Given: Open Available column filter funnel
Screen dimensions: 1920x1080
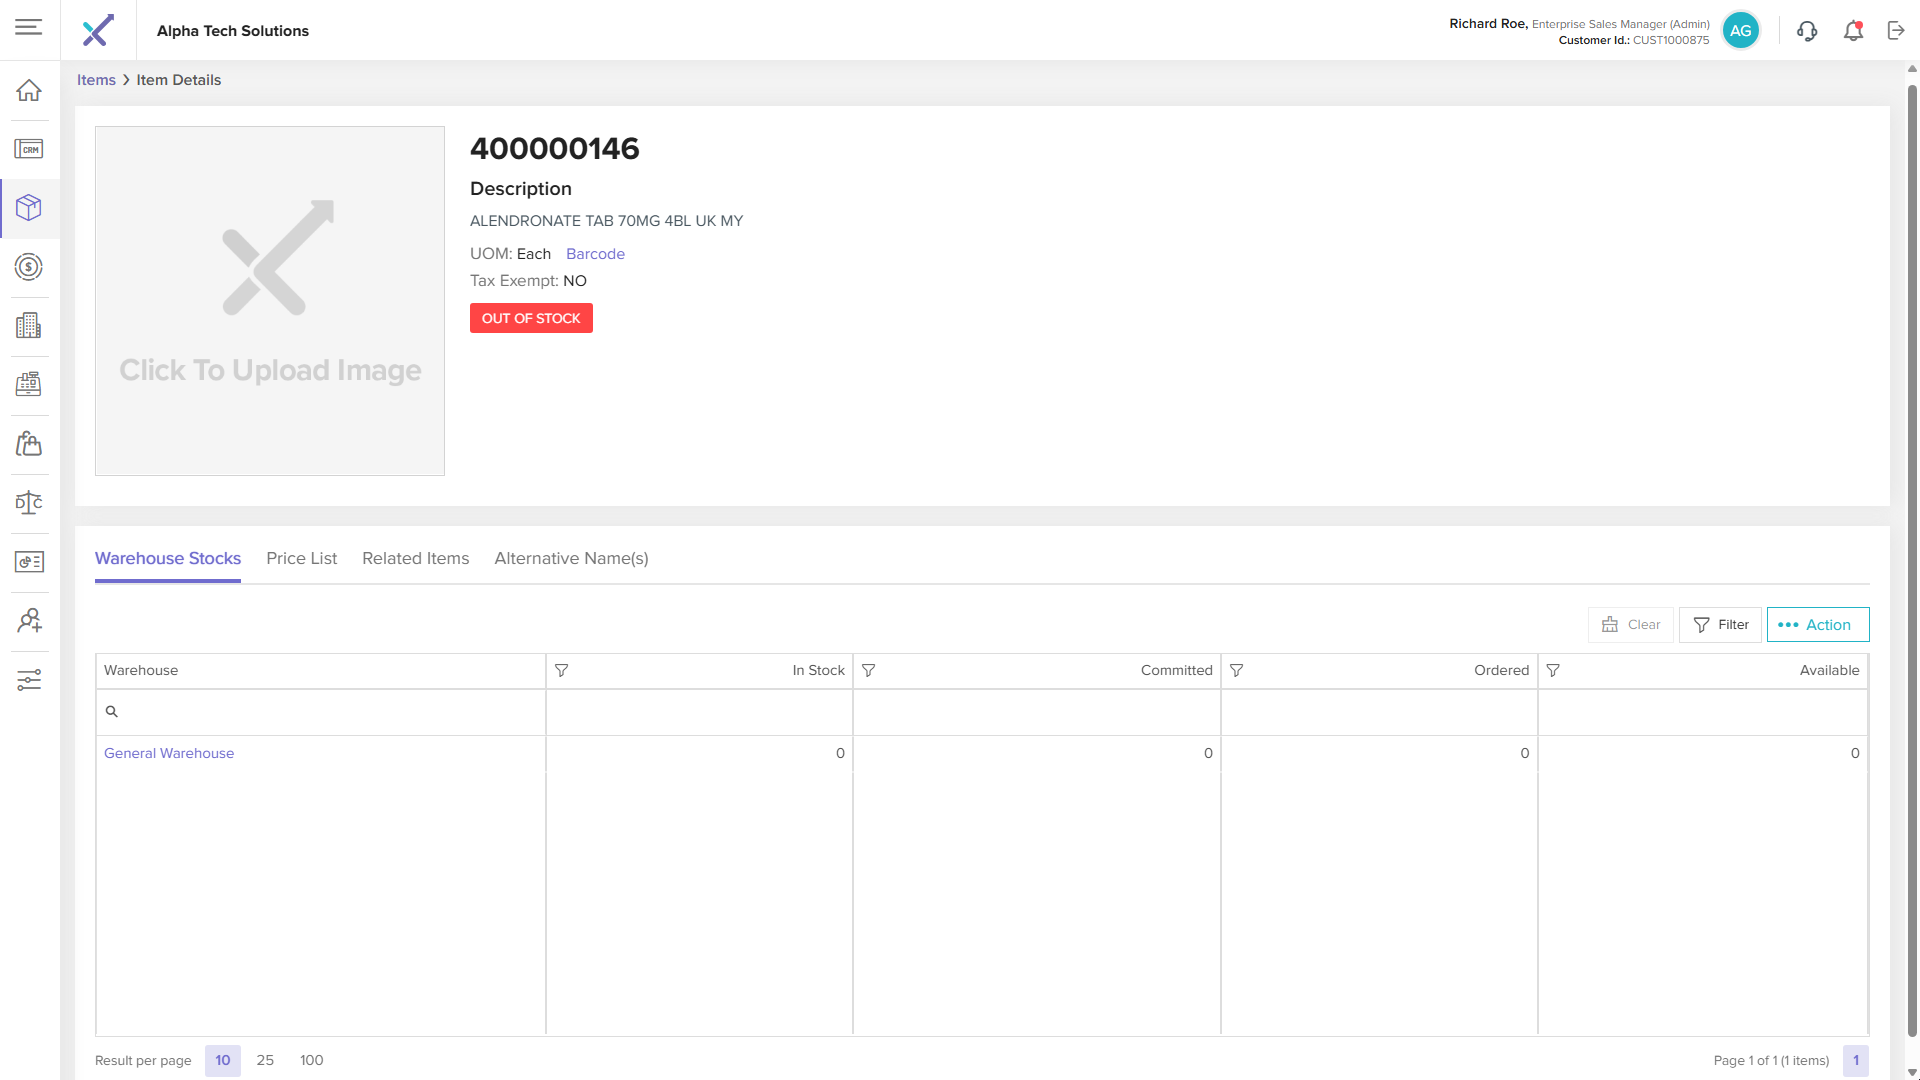Looking at the screenshot, I should (1553, 671).
